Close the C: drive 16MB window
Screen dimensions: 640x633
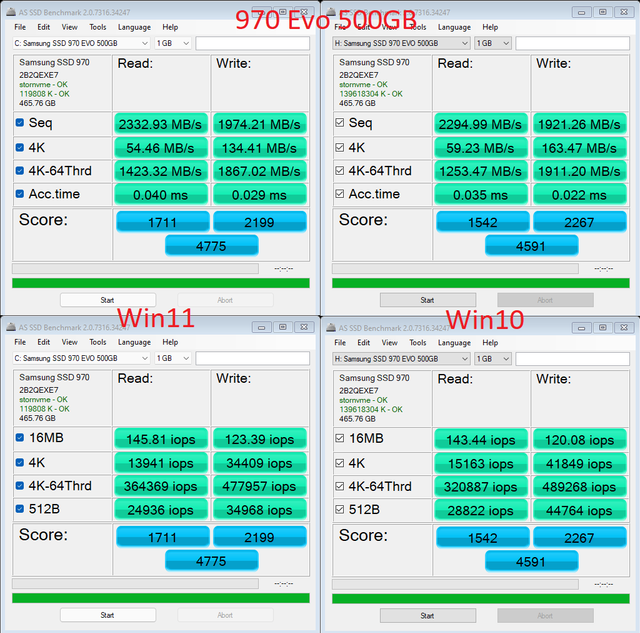coord(304,327)
